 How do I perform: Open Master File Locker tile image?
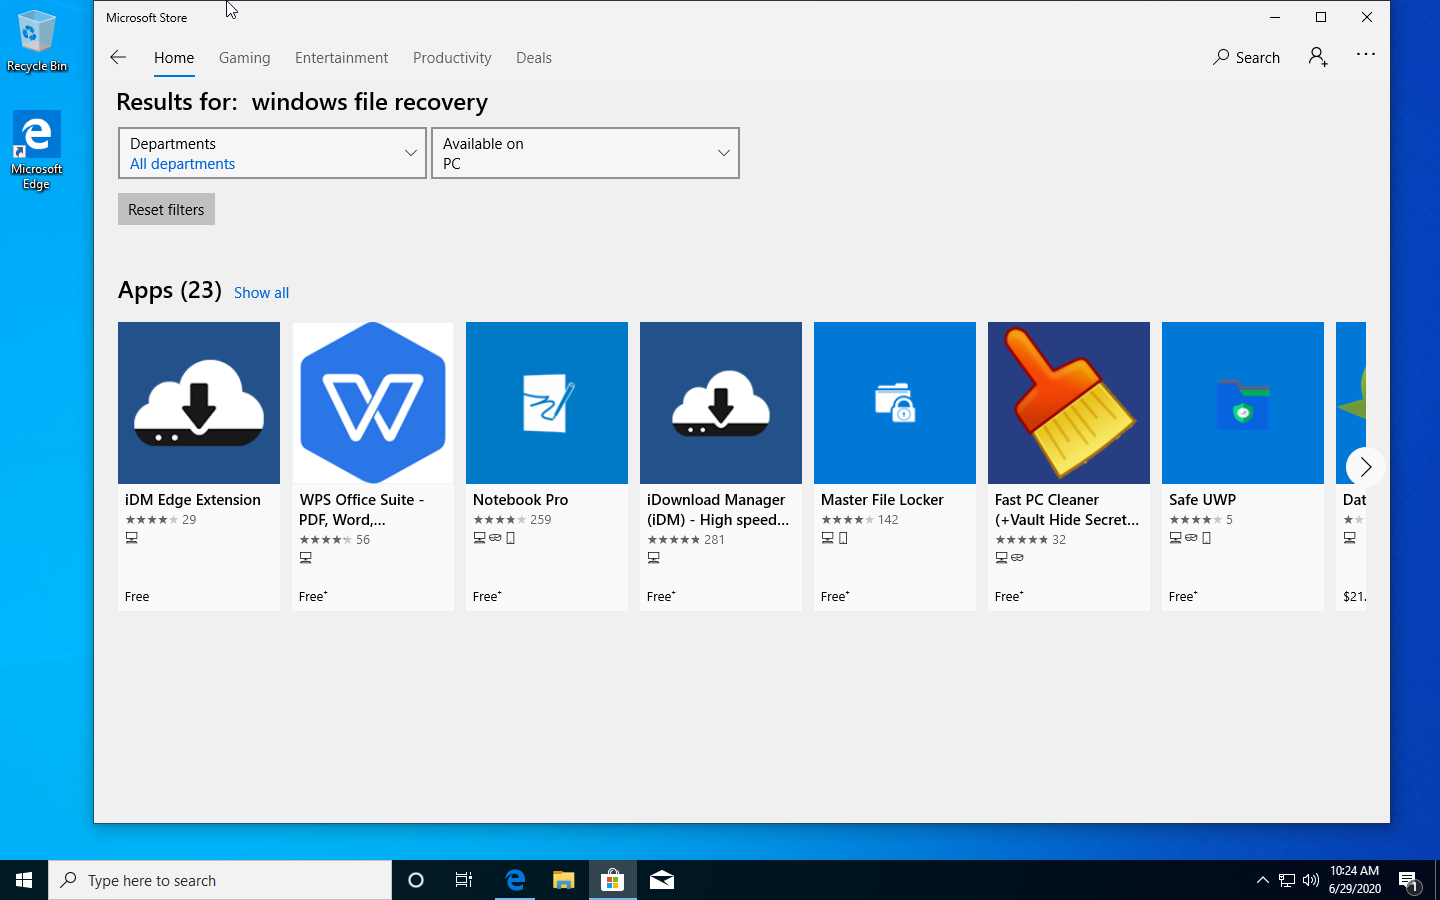pos(895,403)
